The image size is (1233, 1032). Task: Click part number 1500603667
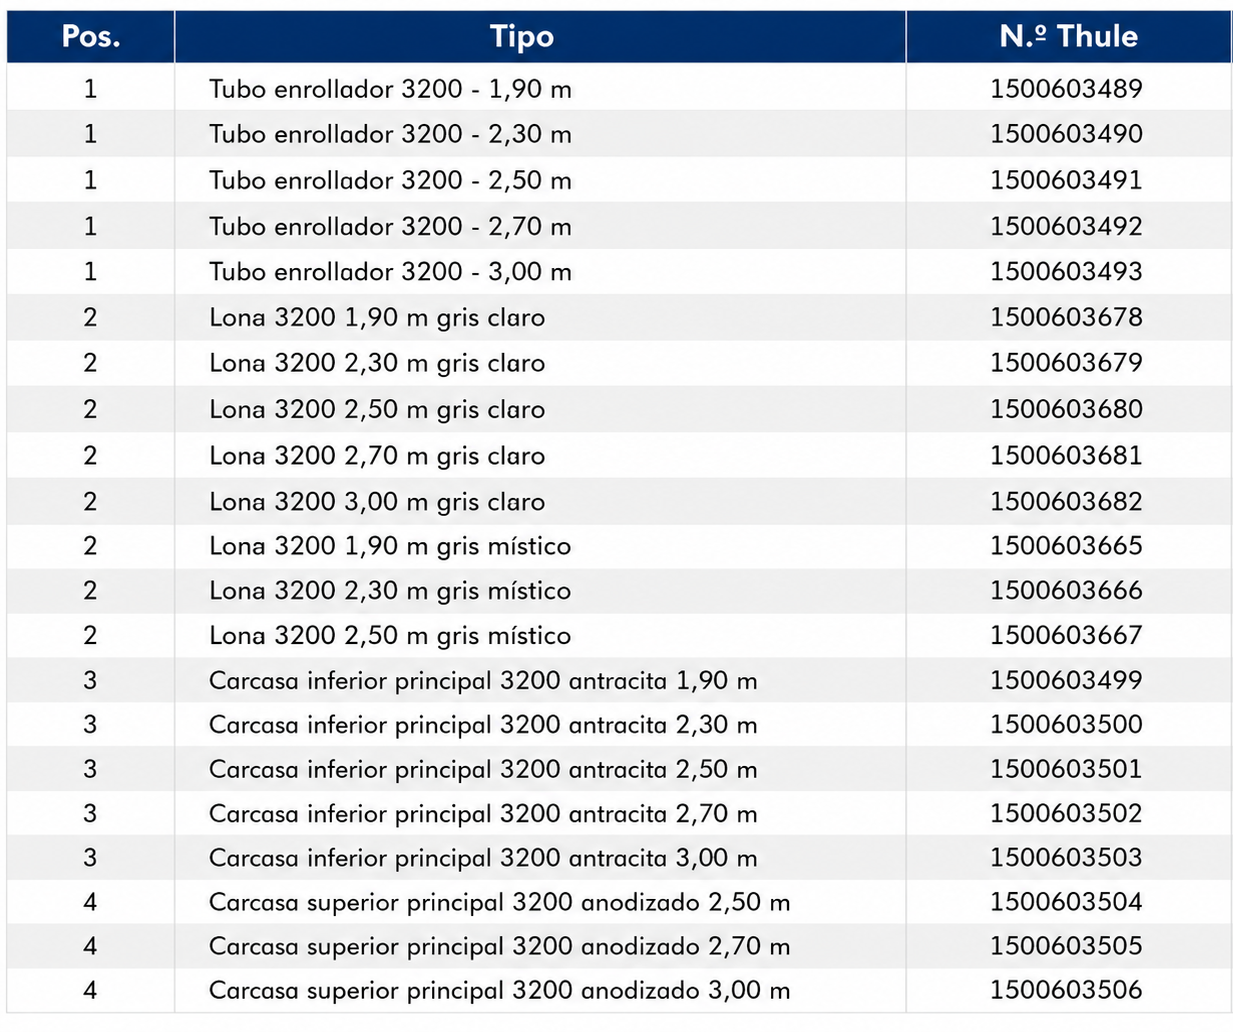1066,635
